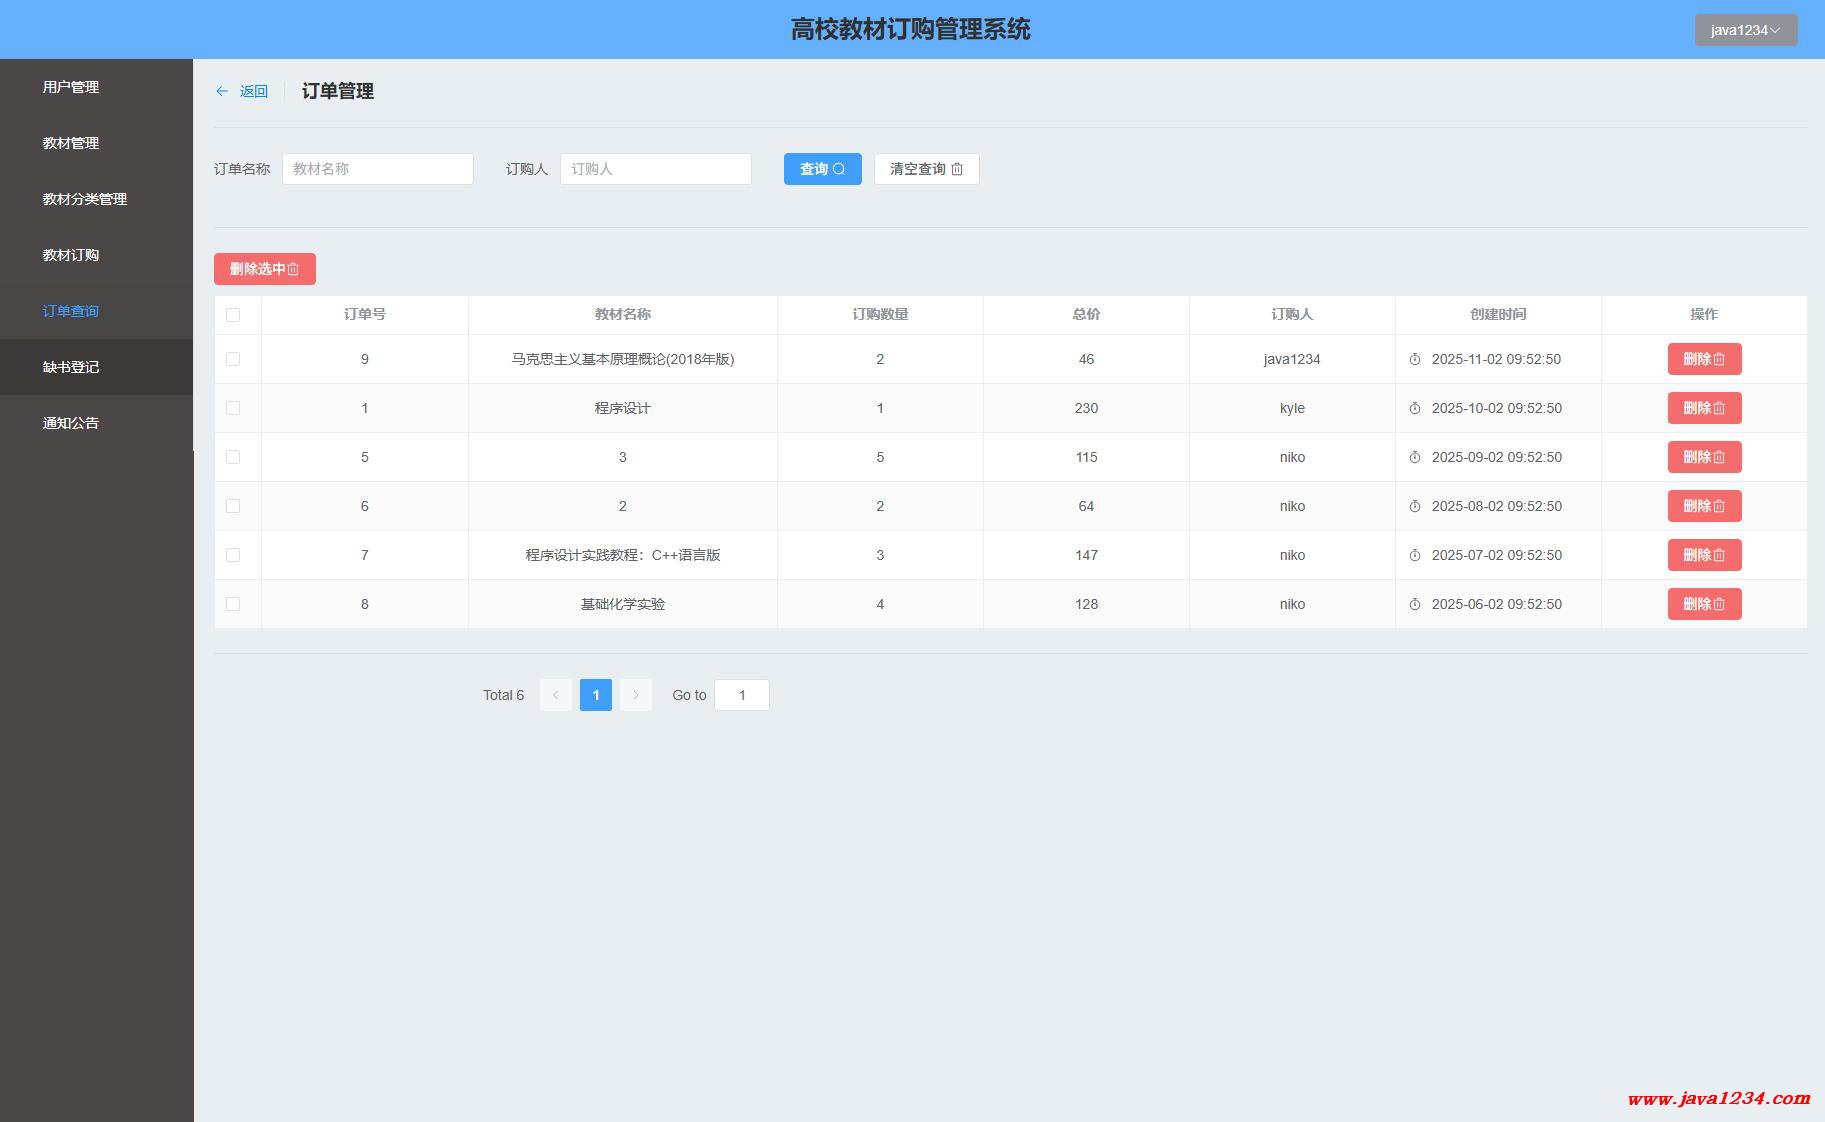Click the back arrow icon beside 返回
Image resolution: width=1825 pixels, height=1122 pixels.
click(222, 91)
